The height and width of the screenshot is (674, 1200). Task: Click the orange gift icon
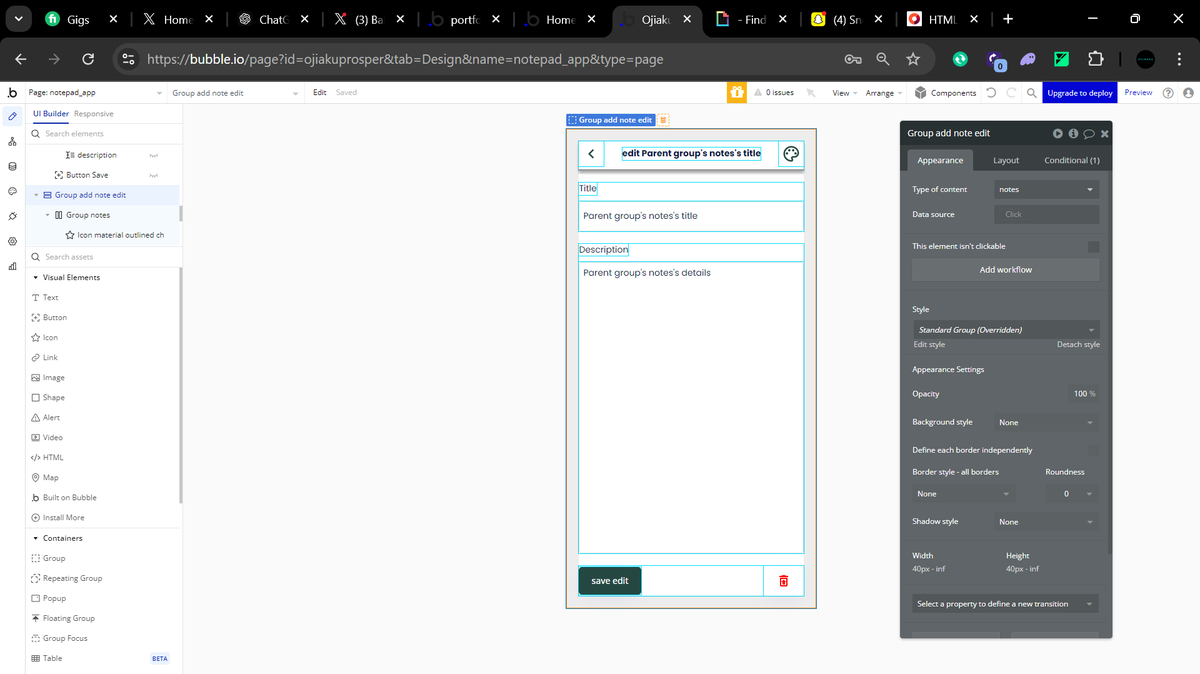click(x=737, y=92)
